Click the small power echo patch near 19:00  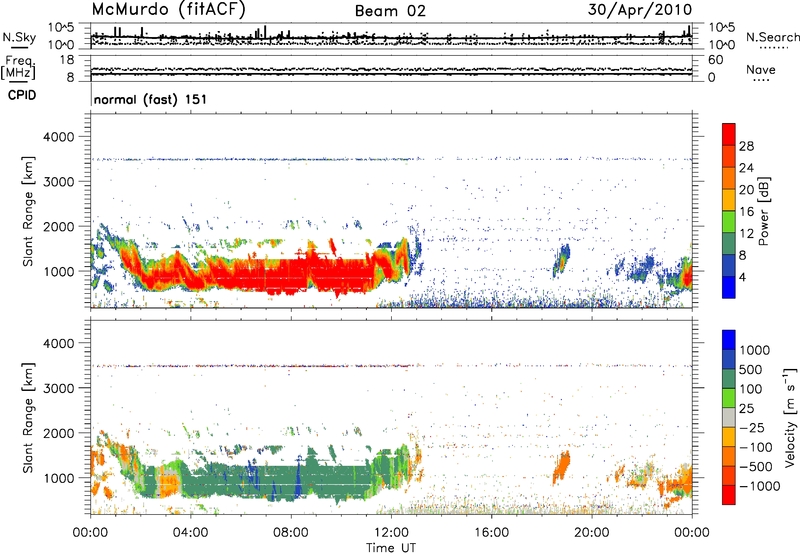pyautogui.click(x=561, y=261)
